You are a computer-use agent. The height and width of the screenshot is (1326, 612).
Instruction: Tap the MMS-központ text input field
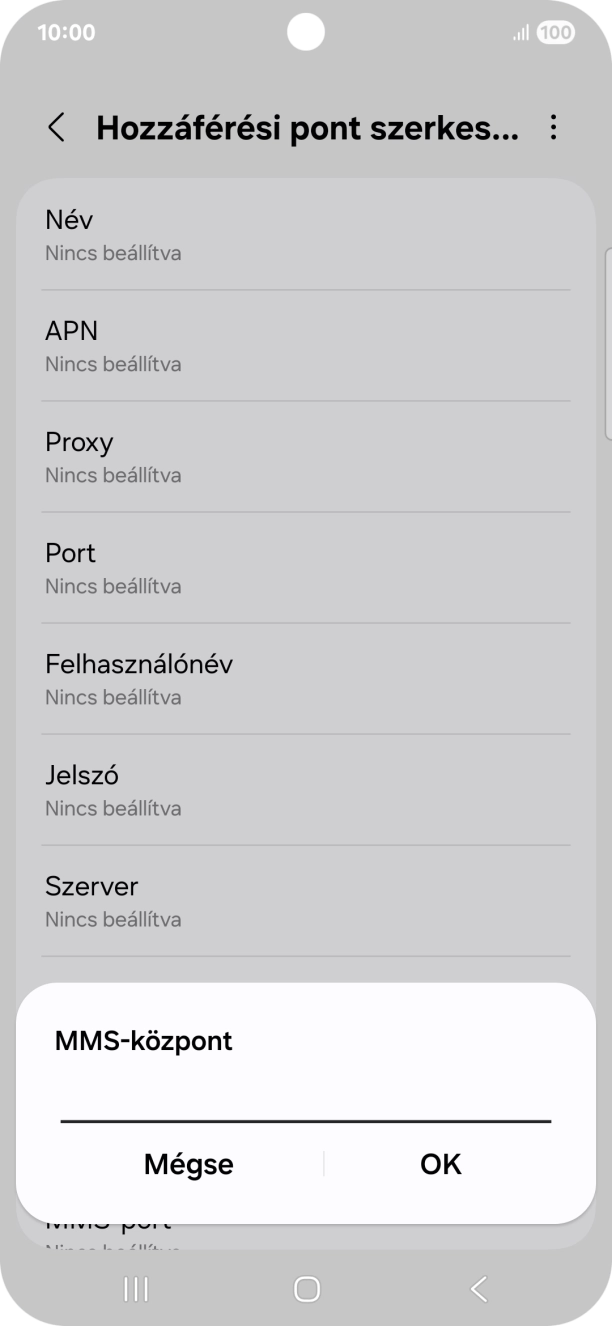tap(306, 1110)
